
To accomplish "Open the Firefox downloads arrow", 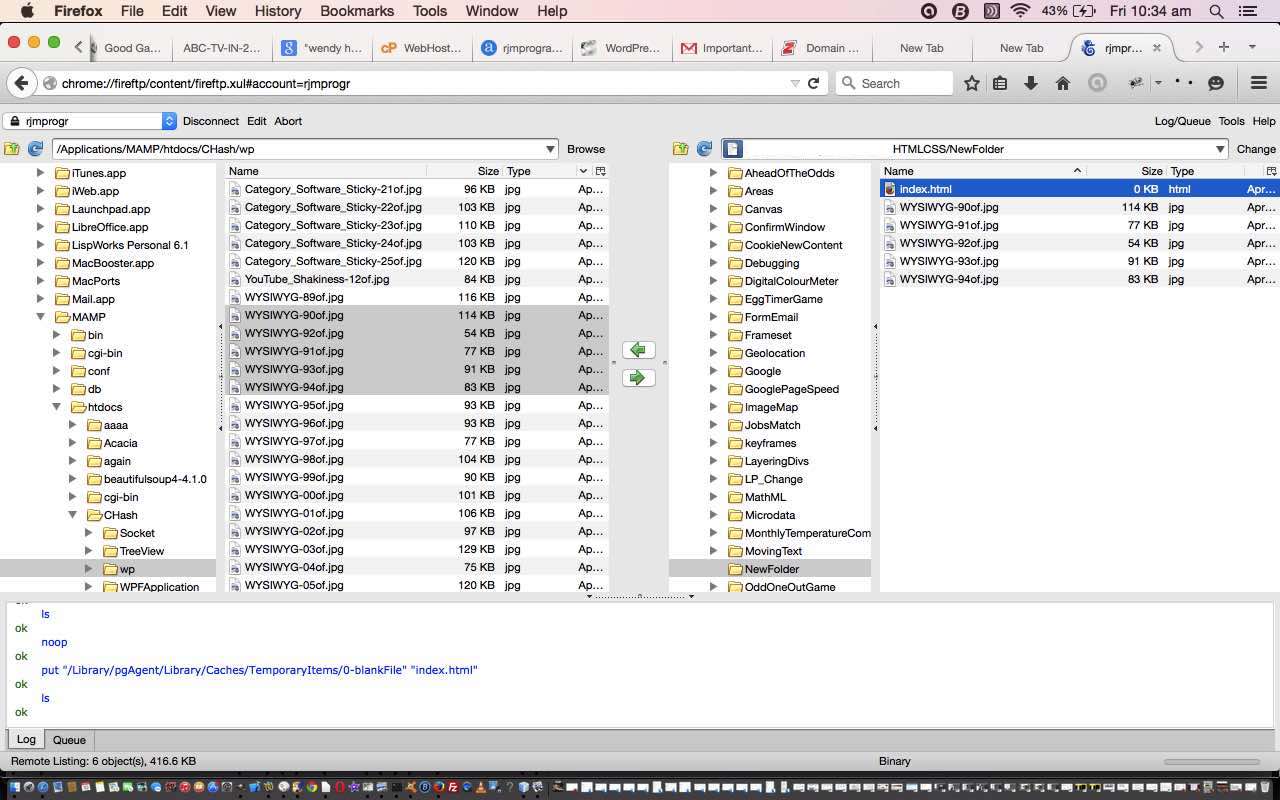I will pos(1031,83).
